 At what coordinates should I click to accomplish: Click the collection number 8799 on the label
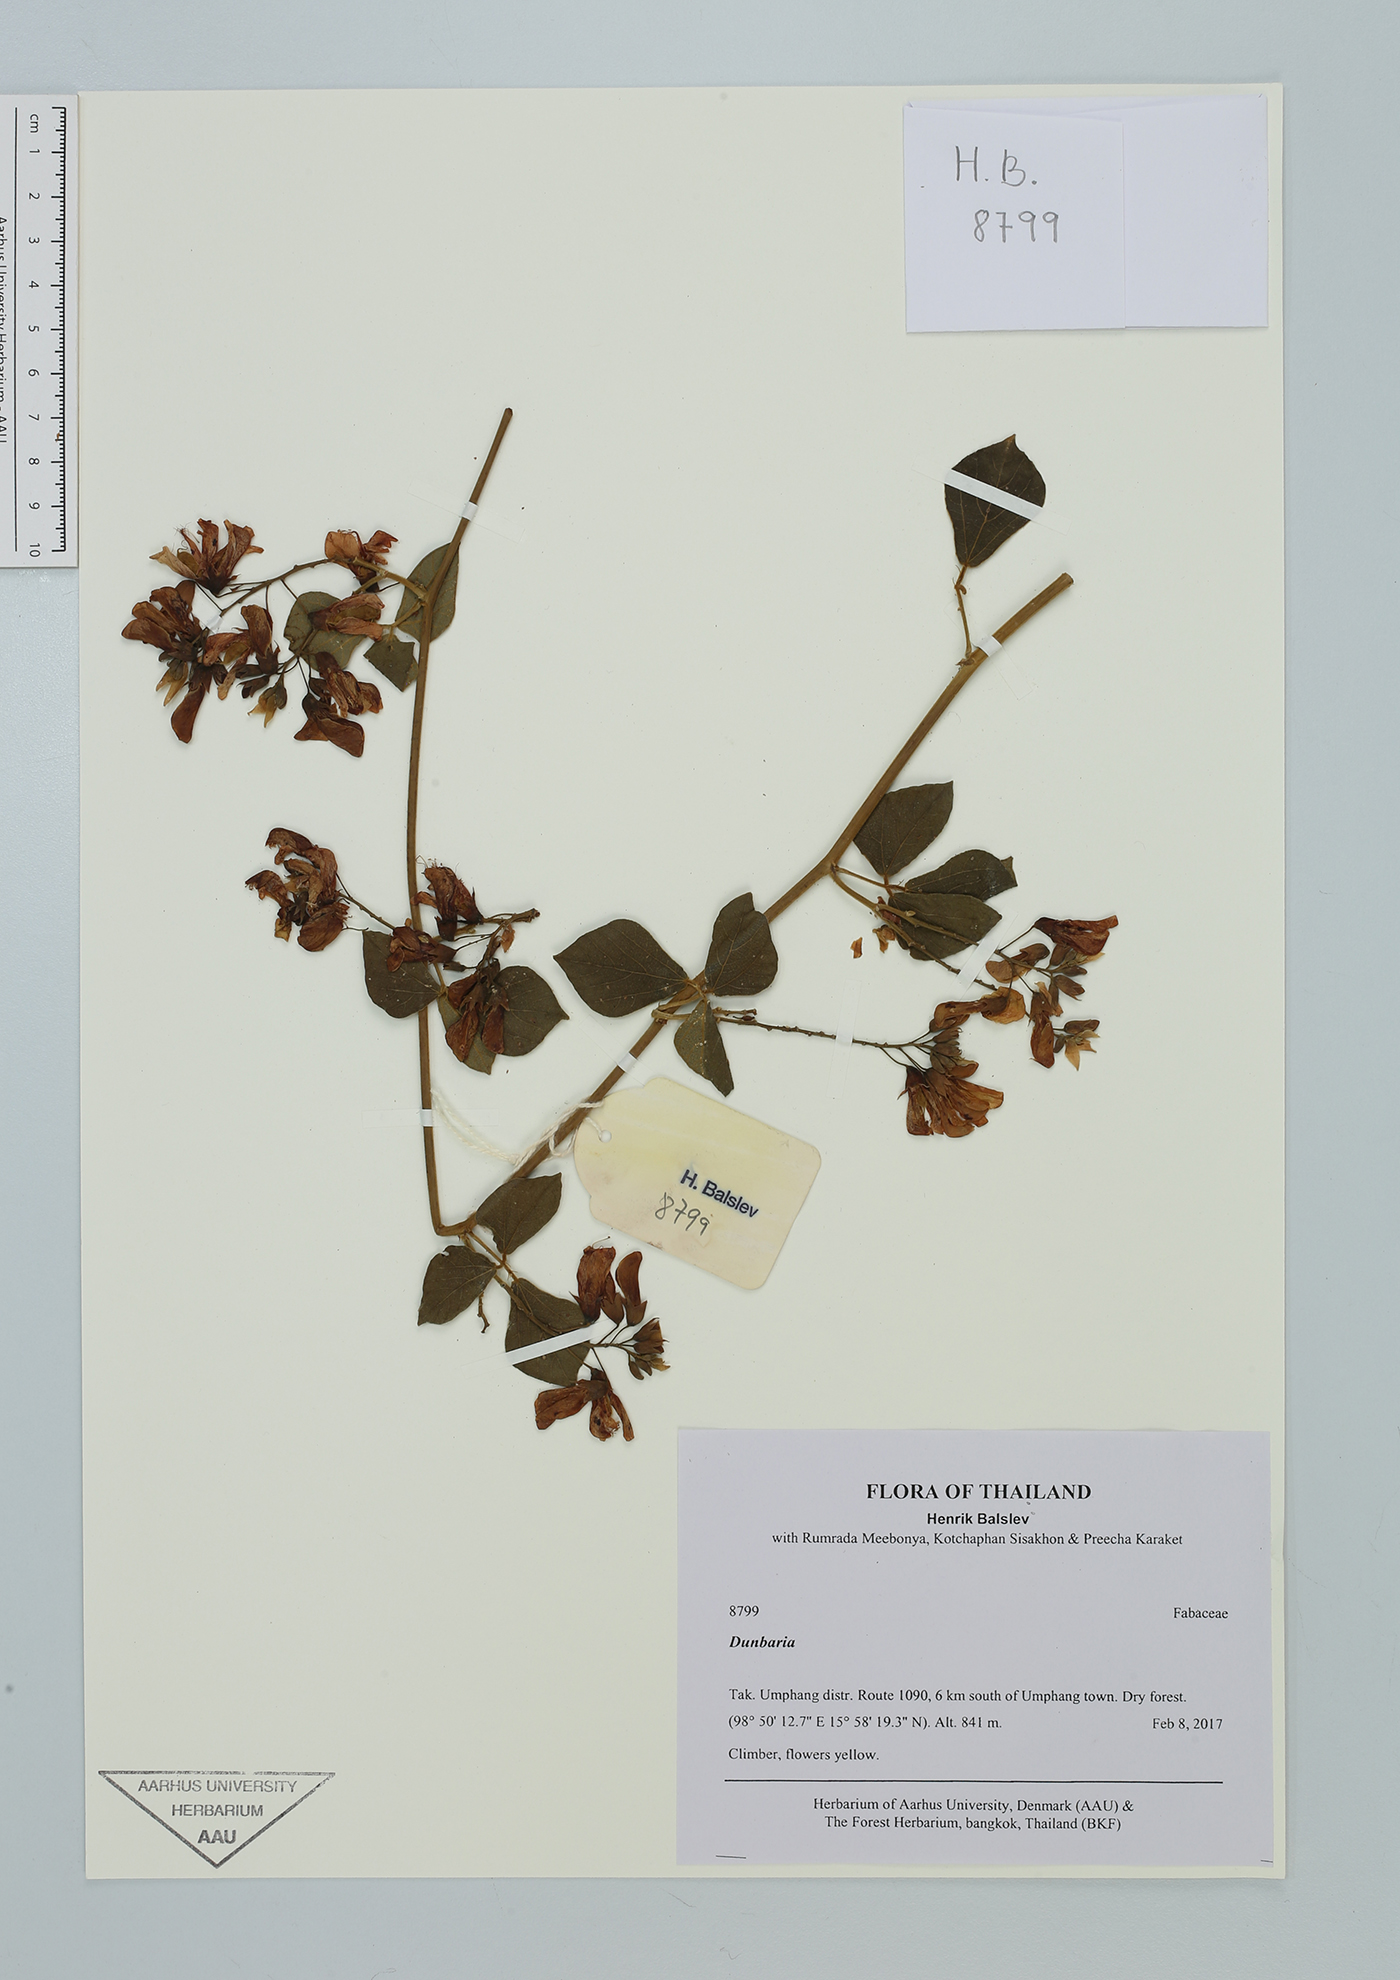coord(743,1611)
